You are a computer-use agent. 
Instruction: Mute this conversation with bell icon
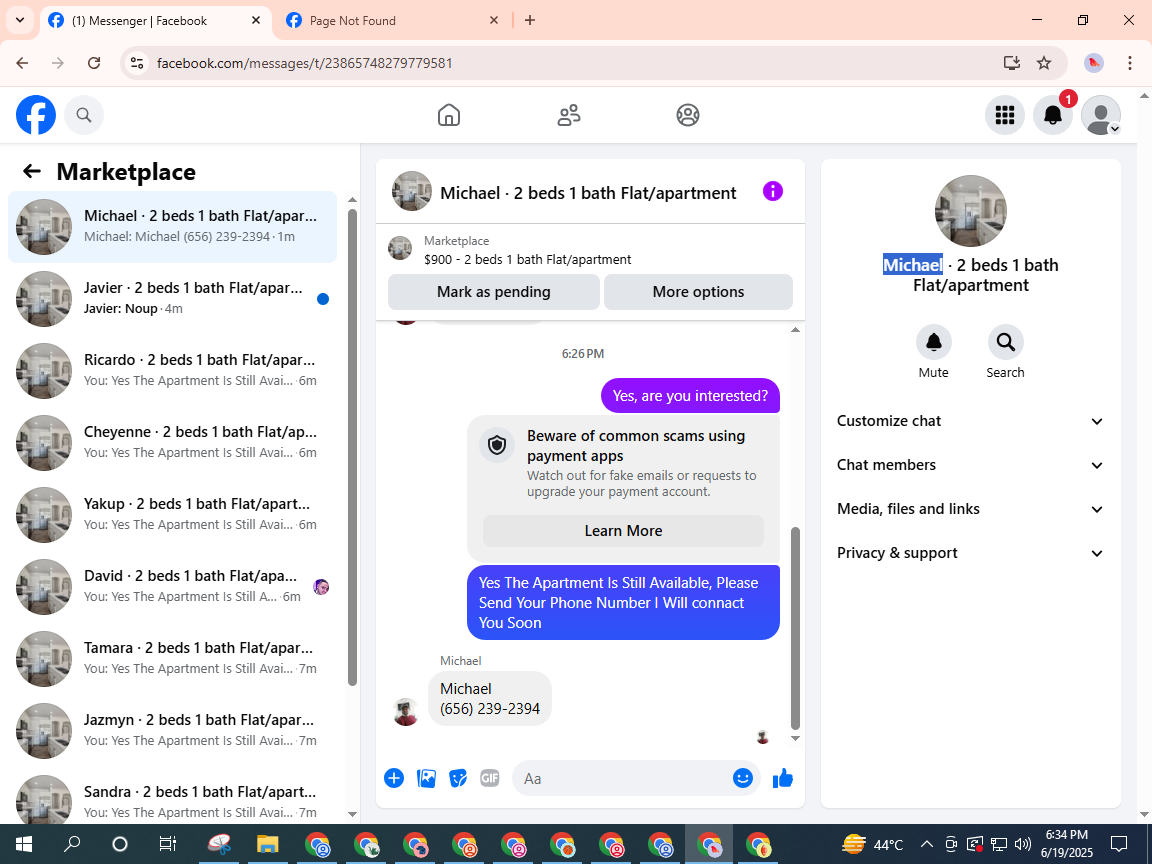tap(934, 342)
